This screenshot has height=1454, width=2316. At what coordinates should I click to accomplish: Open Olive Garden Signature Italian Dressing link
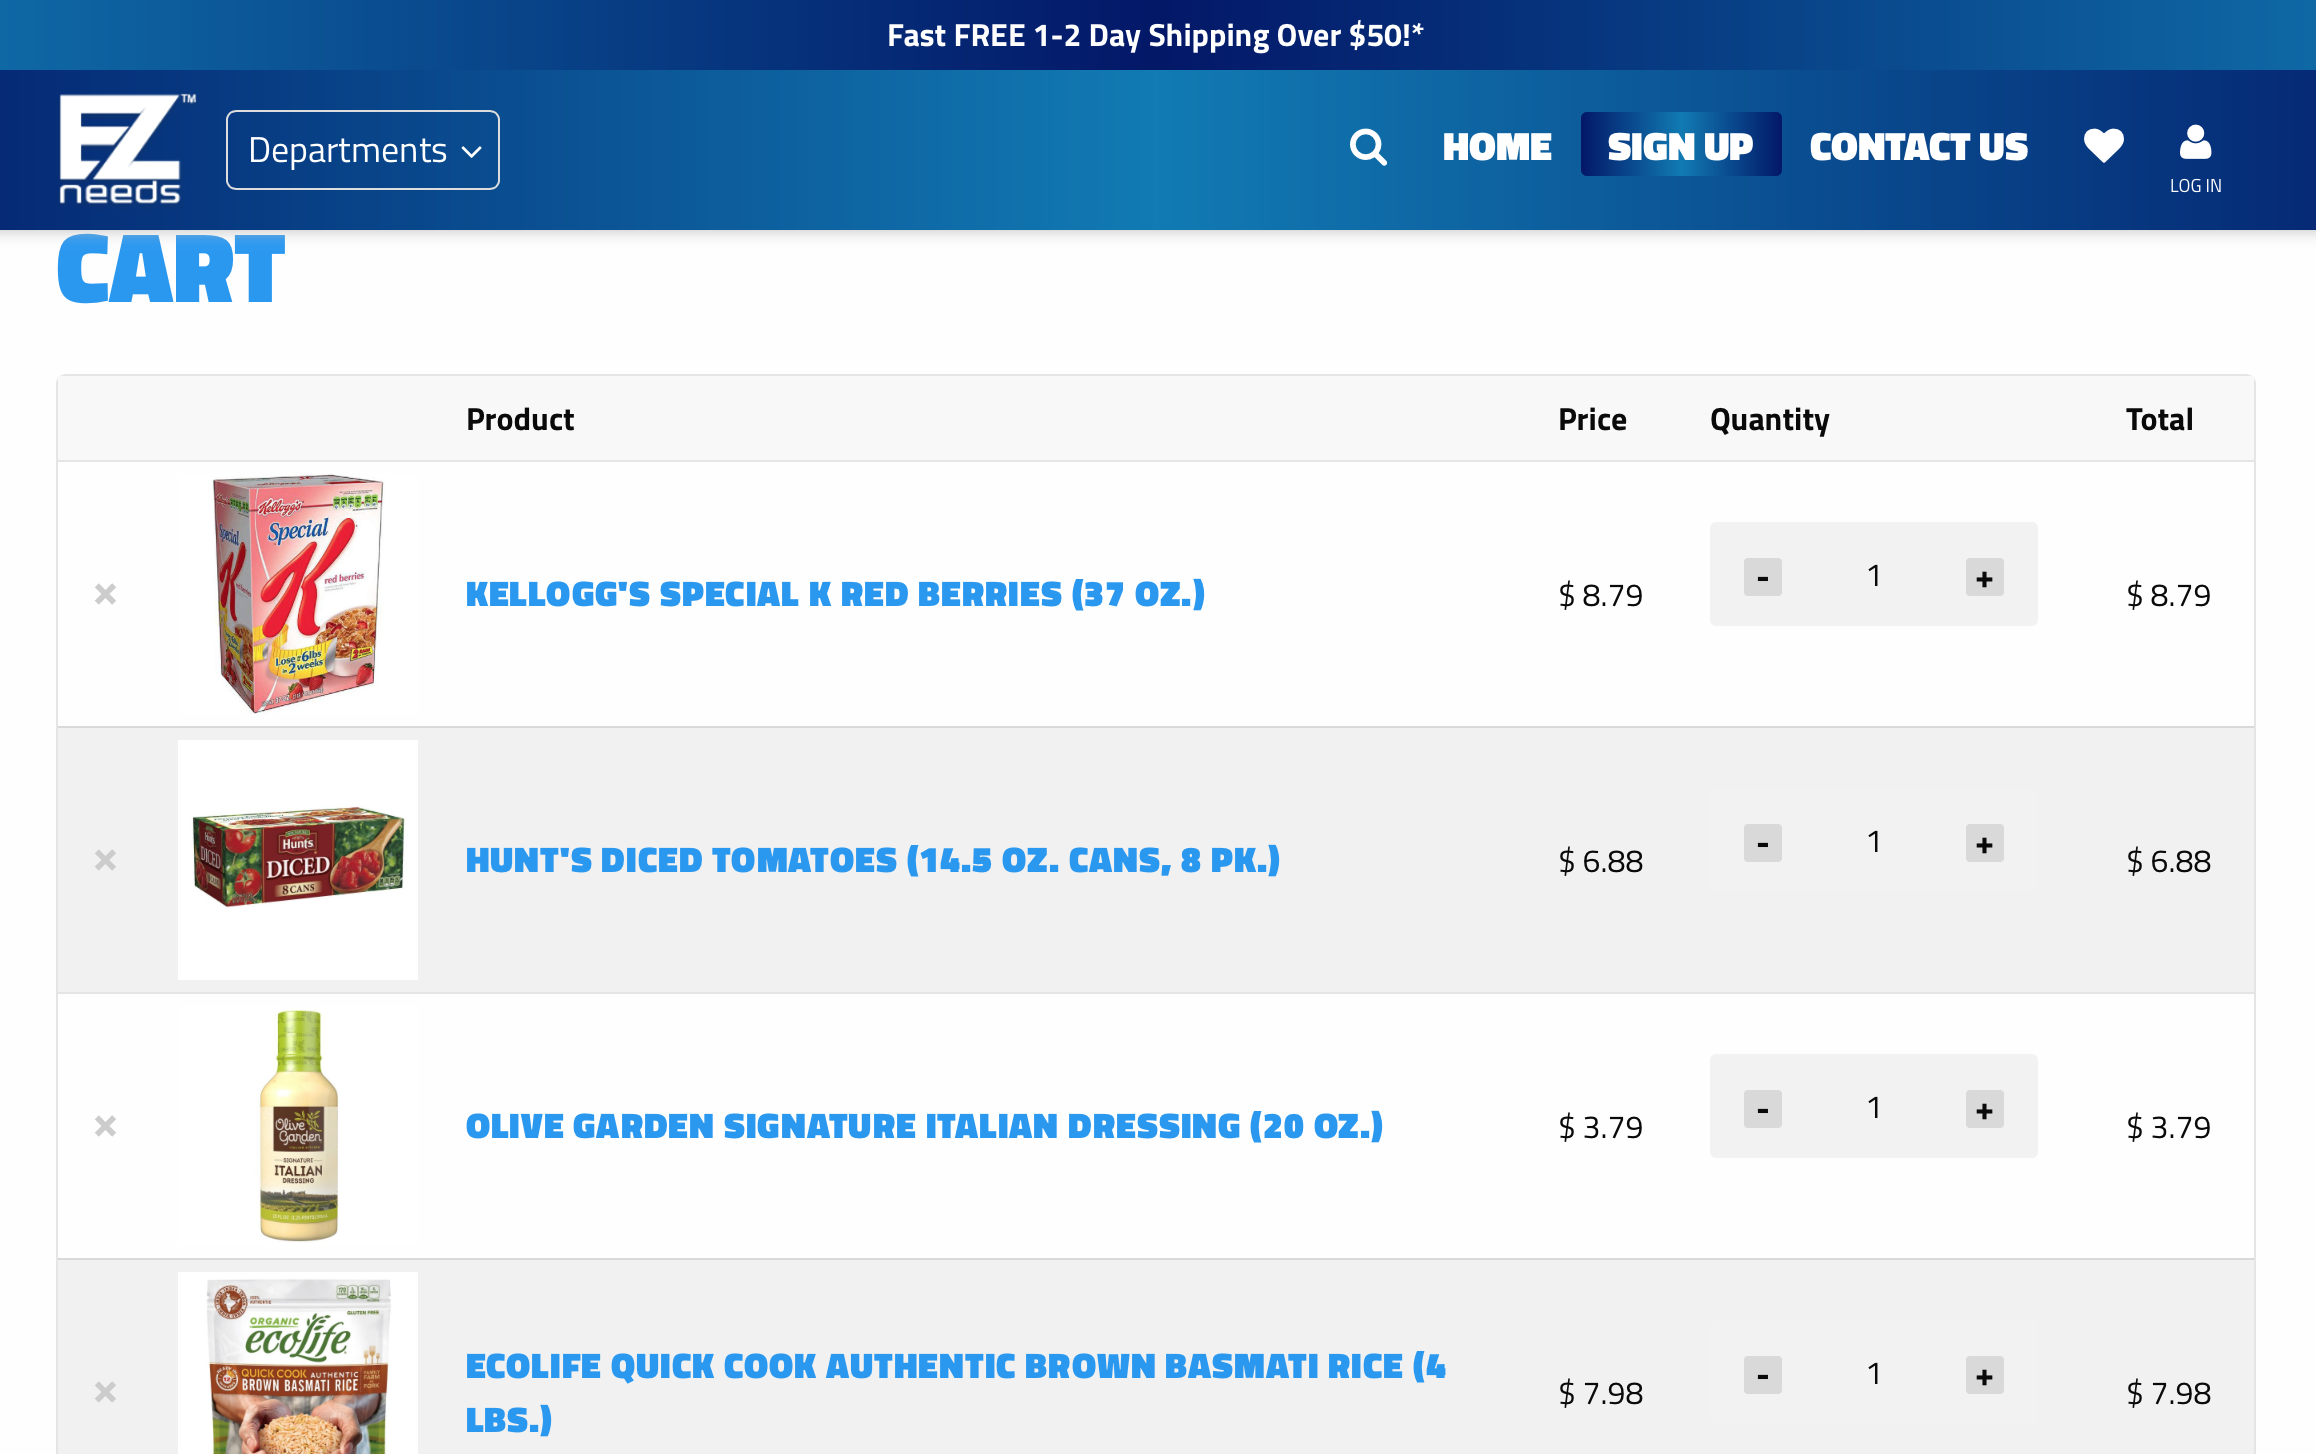click(924, 1126)
